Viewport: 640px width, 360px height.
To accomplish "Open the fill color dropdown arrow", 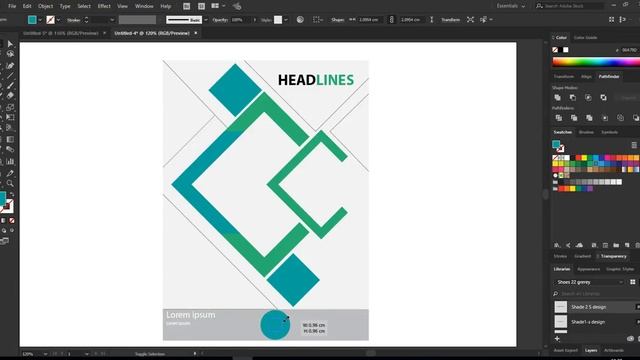I will pos(40,20).
